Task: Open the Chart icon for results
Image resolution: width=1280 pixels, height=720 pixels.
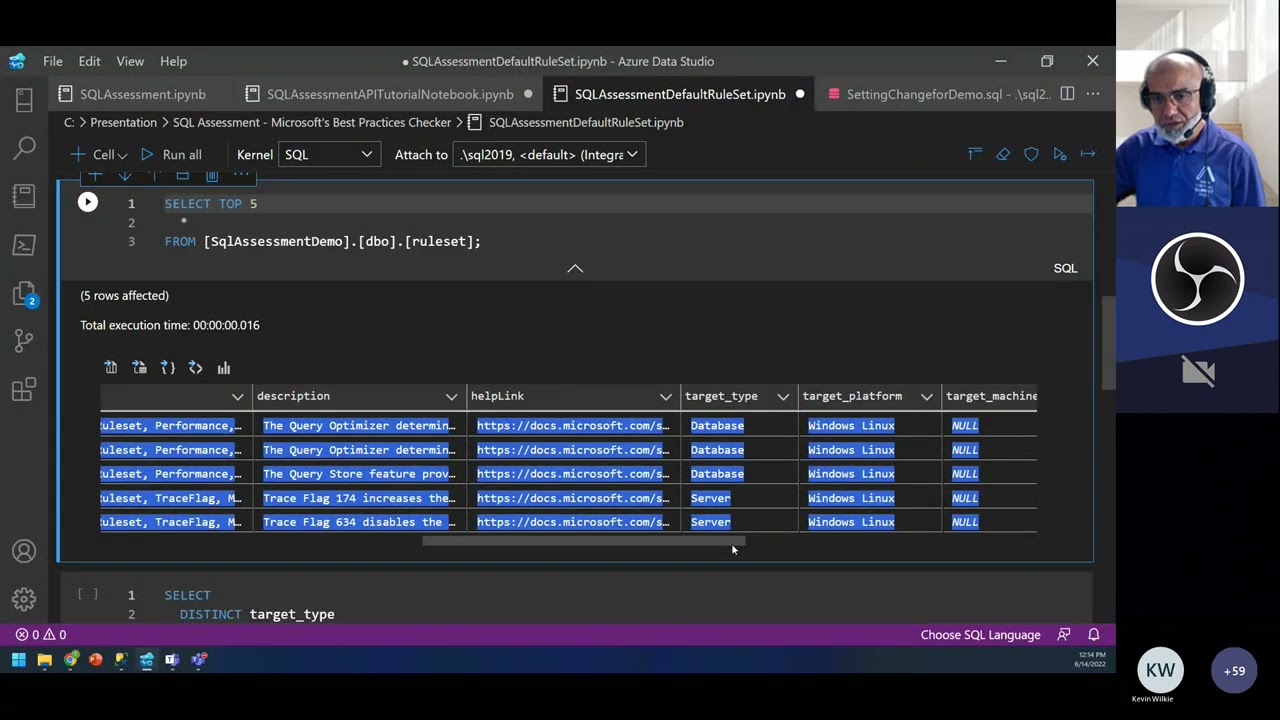Action: (224, 368)
